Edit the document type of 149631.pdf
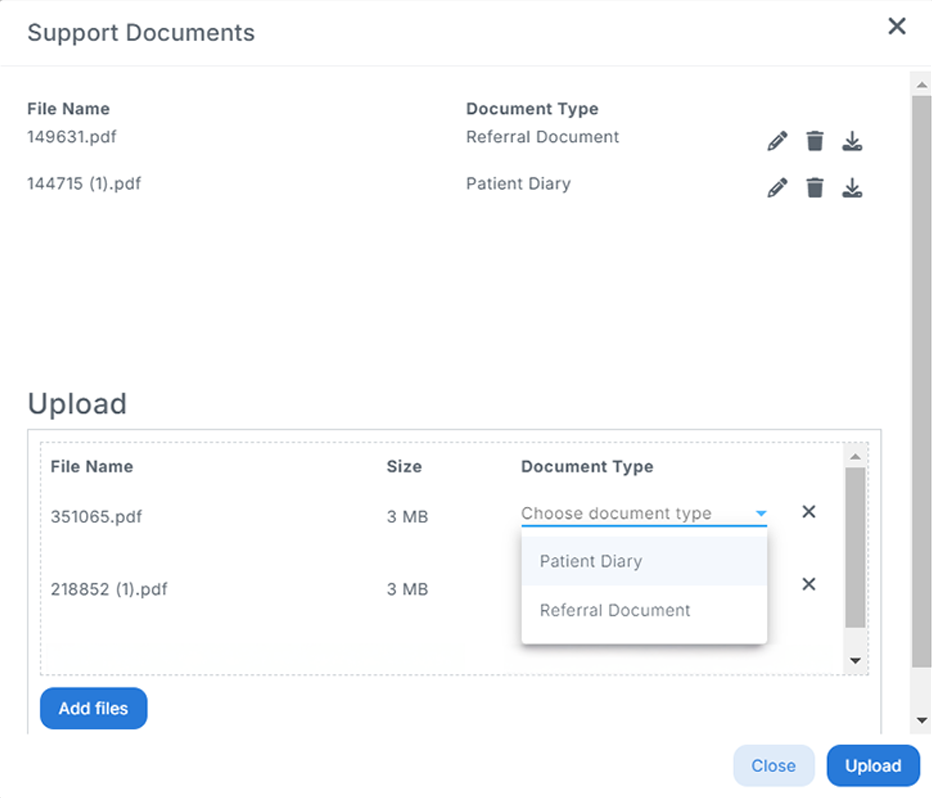The image size is (932, 798). pyautogui.click(x=777, y=140)
